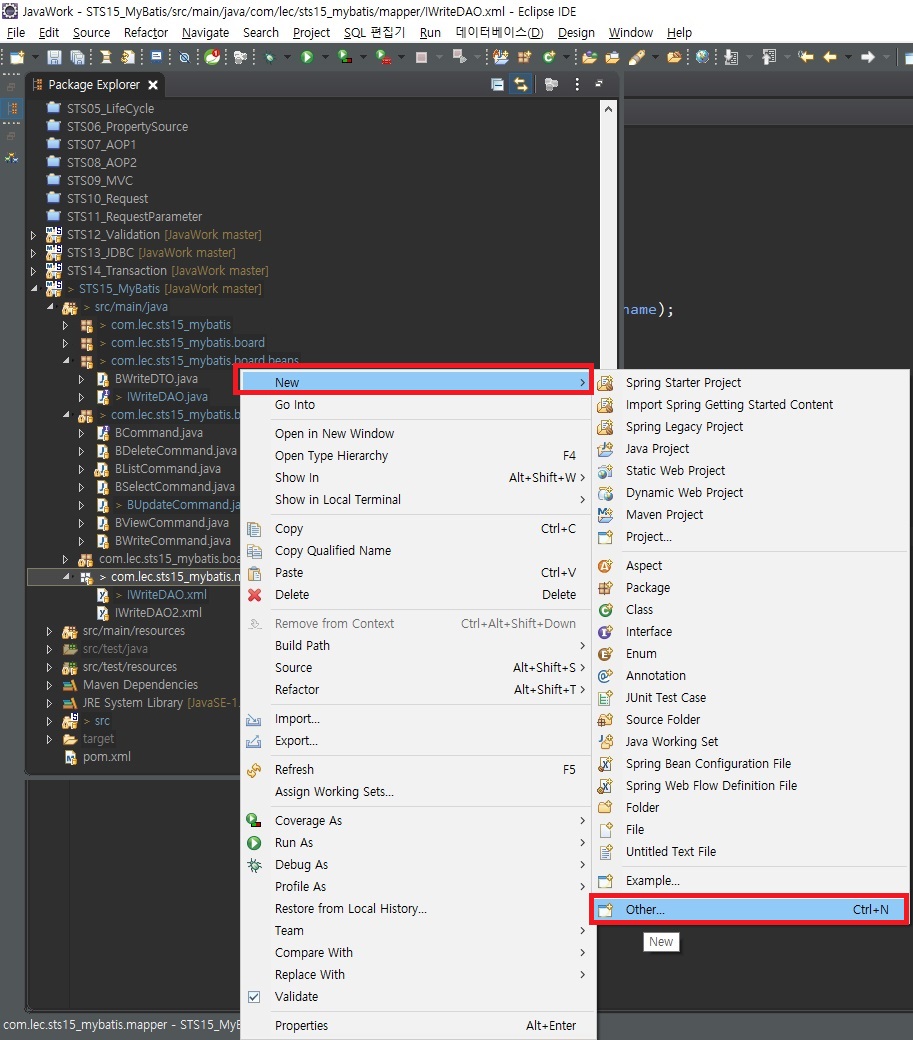Expand the STS13_JDBC project

pyautogui.click(x=33, y=253)
